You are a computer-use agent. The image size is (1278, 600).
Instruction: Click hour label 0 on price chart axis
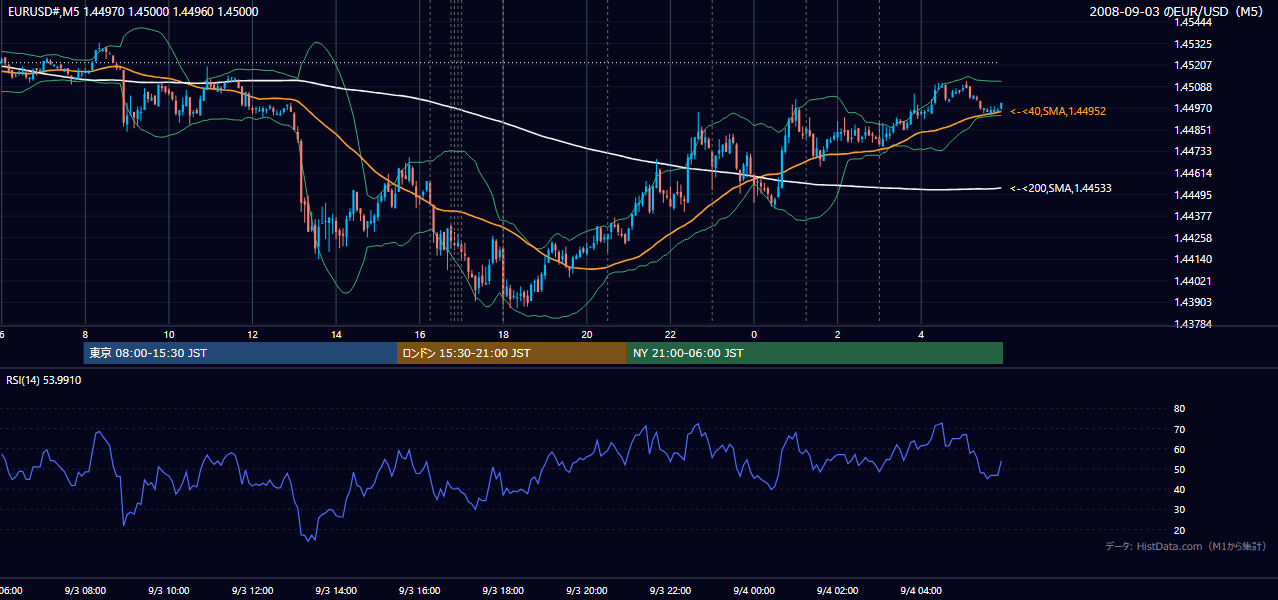754,334
